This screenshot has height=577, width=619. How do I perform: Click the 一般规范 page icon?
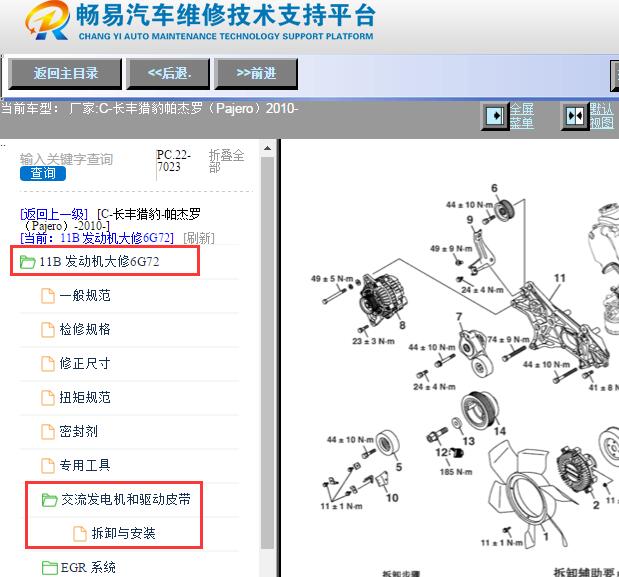(x=48, y=296)
